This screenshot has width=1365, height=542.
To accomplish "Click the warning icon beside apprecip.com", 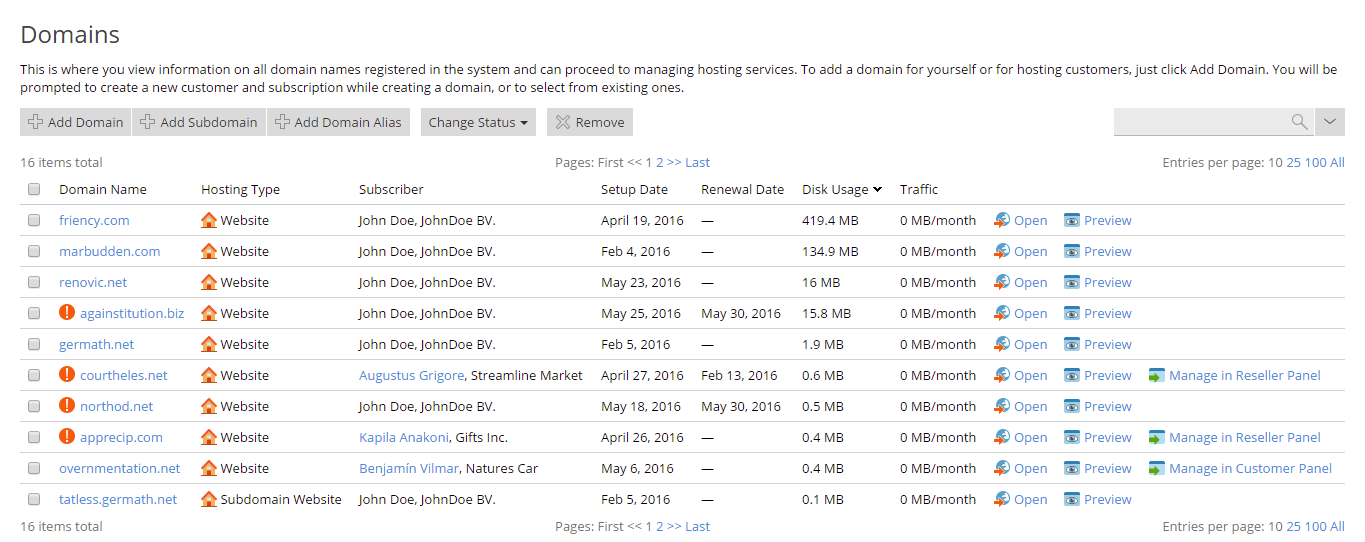I will pos(67,437).
